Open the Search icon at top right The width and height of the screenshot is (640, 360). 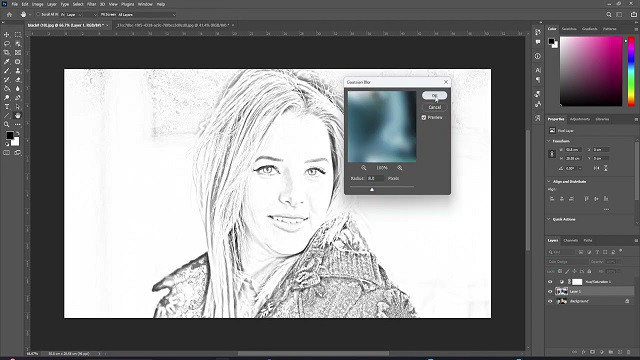[x=609, y=14]
